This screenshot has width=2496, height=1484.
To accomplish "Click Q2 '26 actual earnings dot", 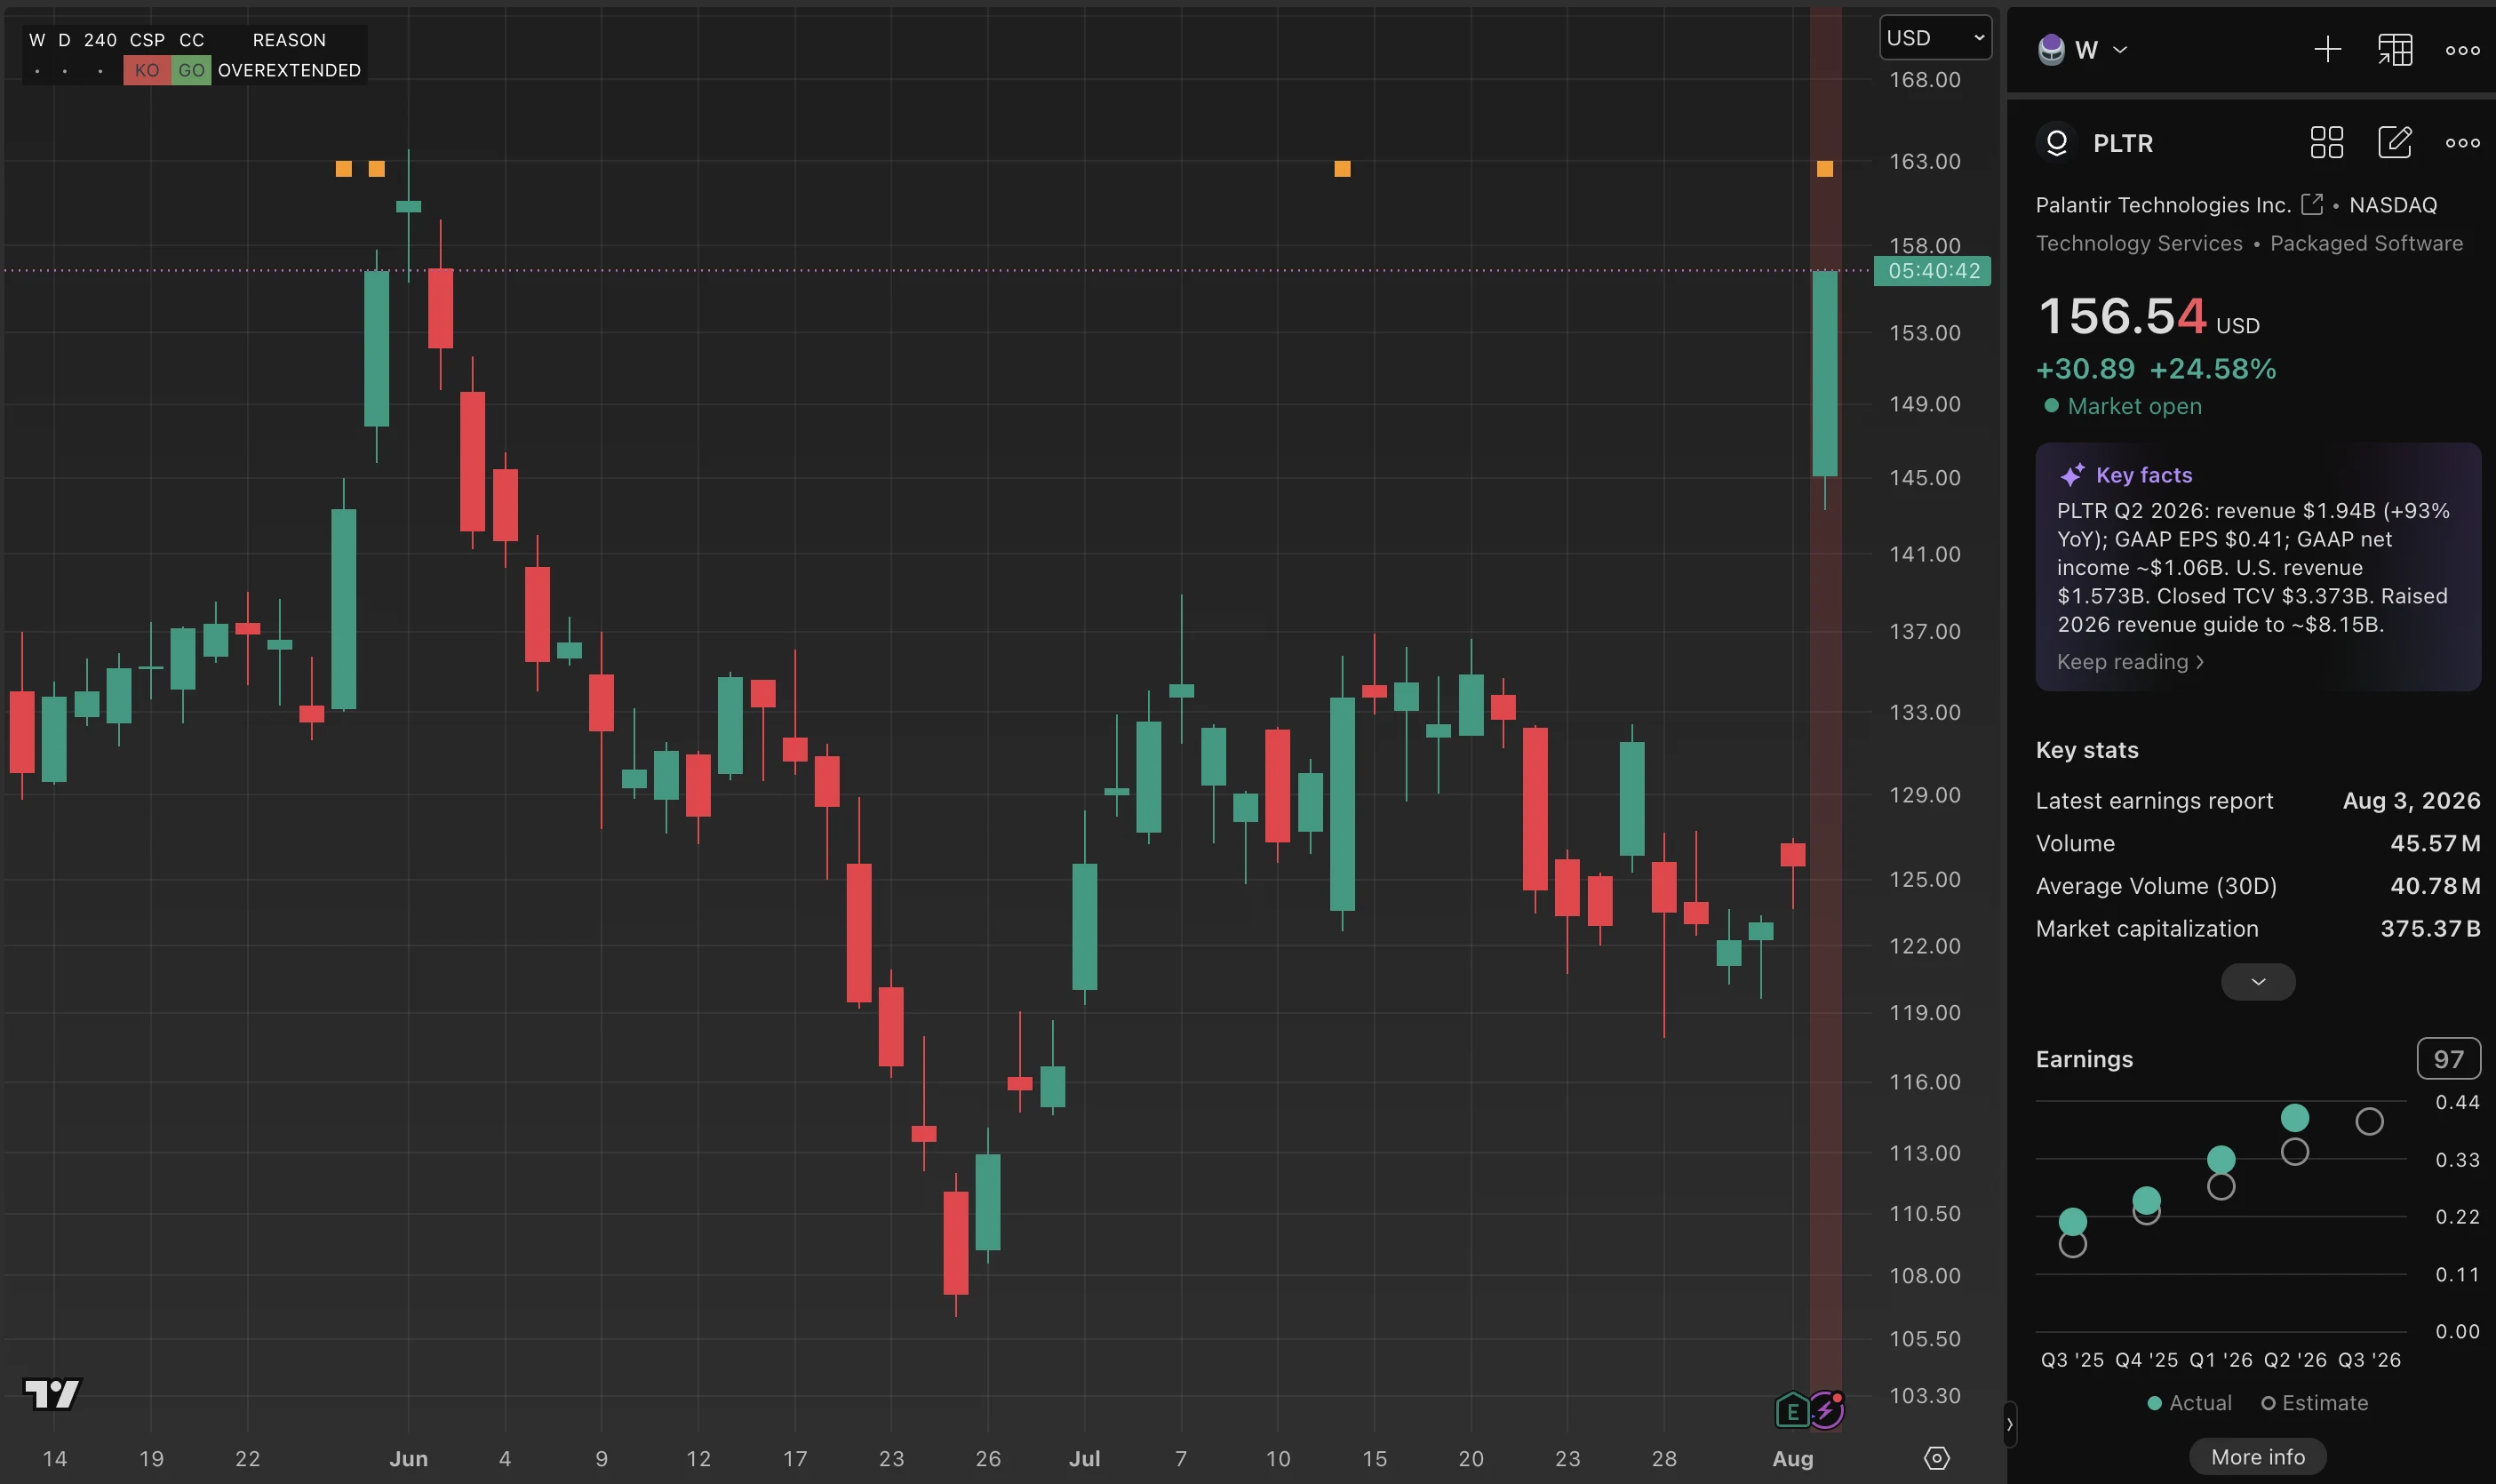I will tap(2294, 1117).
